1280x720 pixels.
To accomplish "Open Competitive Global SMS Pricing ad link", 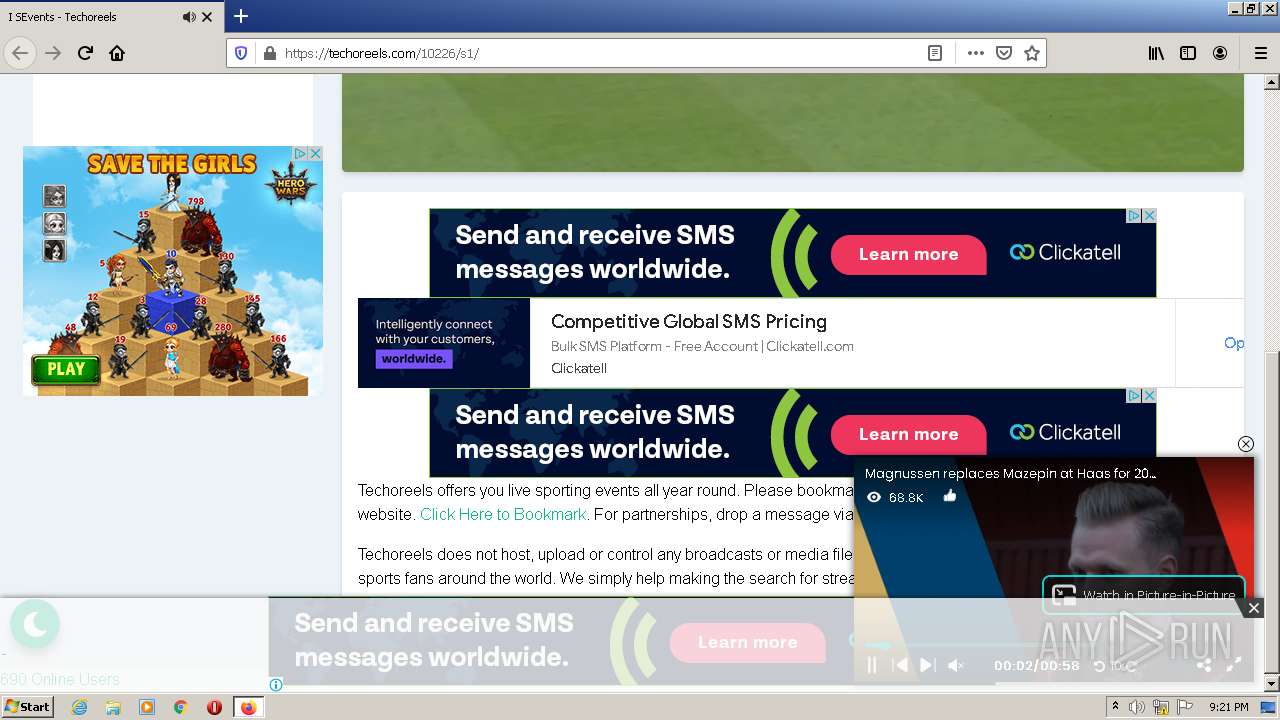I will [689, 321].
